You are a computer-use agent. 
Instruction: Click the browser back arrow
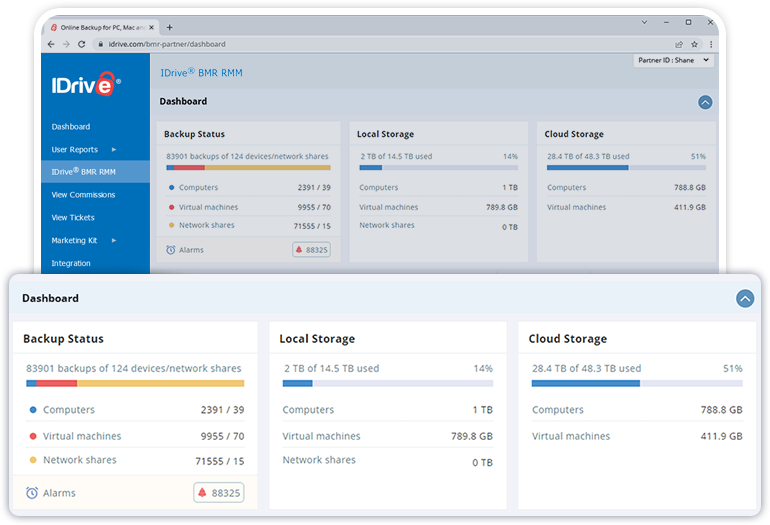52,44
